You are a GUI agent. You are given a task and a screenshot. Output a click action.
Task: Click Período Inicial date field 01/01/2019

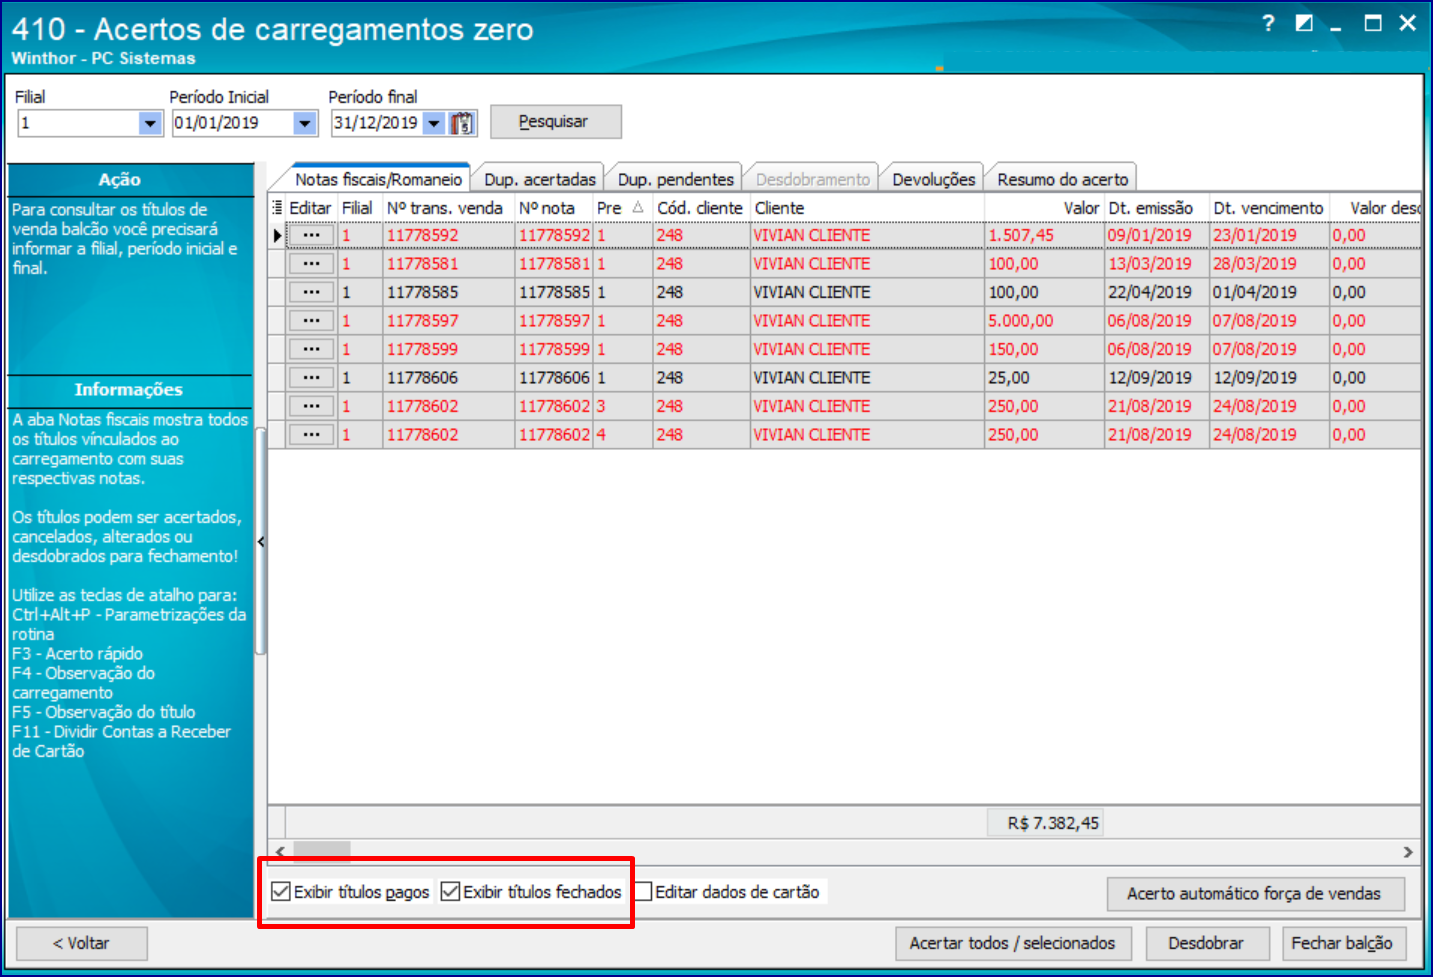tap(232, 123)
